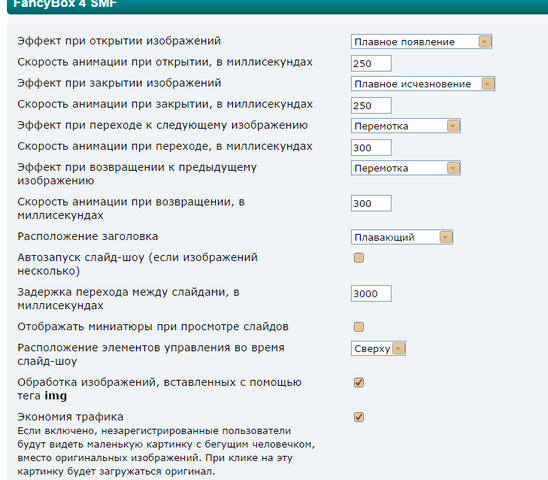Click the label 'Экономия трафика'
Screen dimensions: 548x480
pyautogui.click(x=70, y=417)
